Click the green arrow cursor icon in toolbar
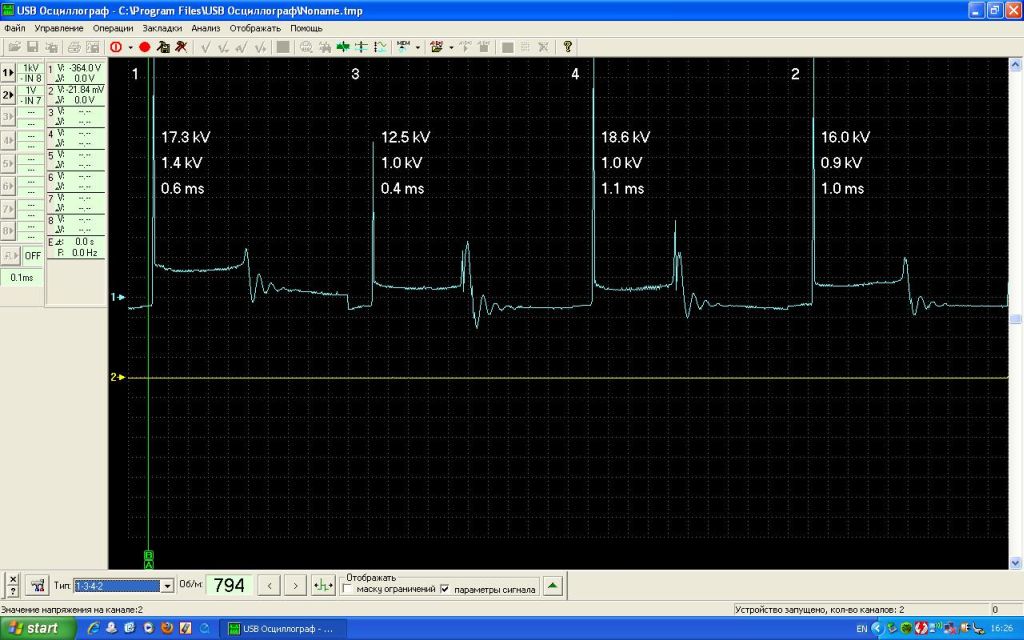Screen dimensions: 1024x640 click(x=344, y=47)
